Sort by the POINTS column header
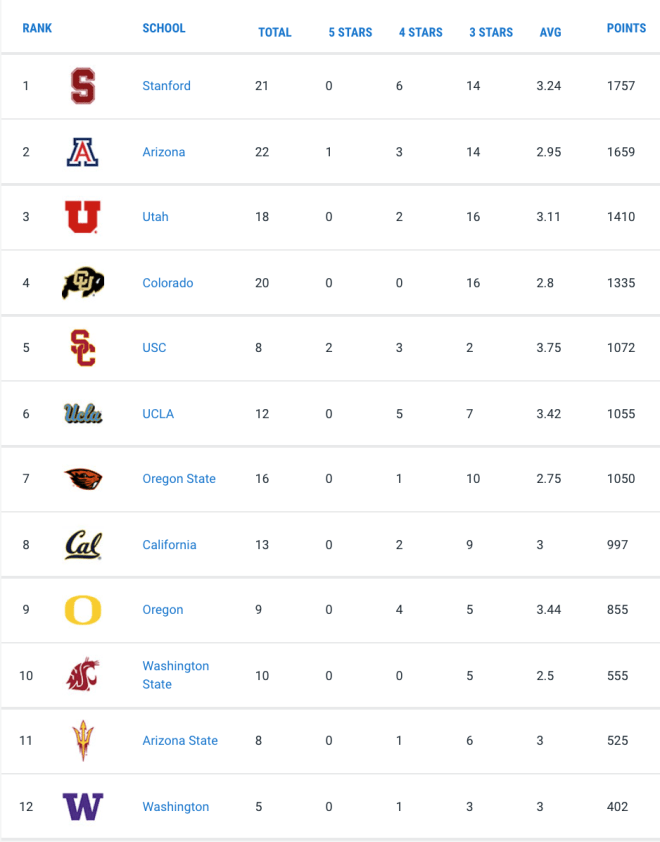The width and height of the screenshot is (660, 842). (x=626, y=28)
